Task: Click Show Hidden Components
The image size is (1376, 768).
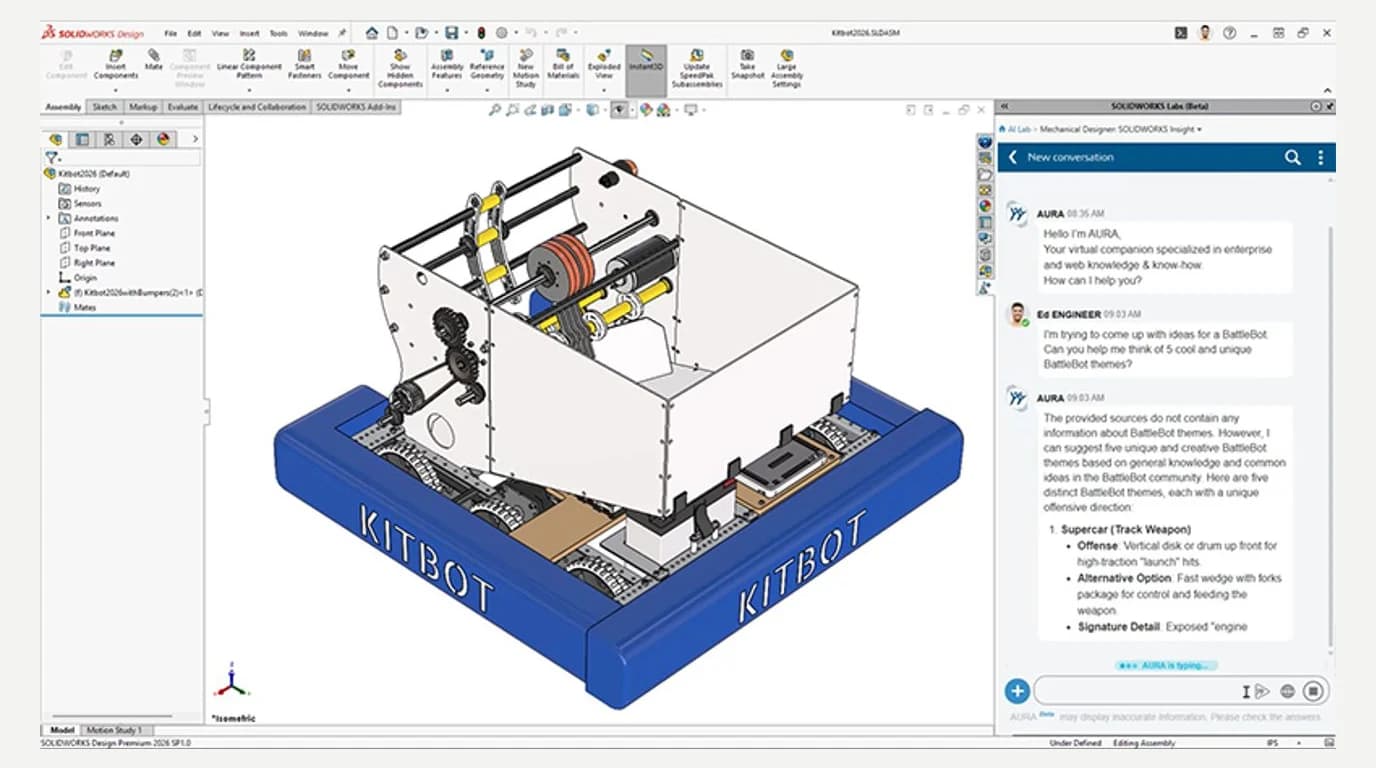Action: [400, 68]
